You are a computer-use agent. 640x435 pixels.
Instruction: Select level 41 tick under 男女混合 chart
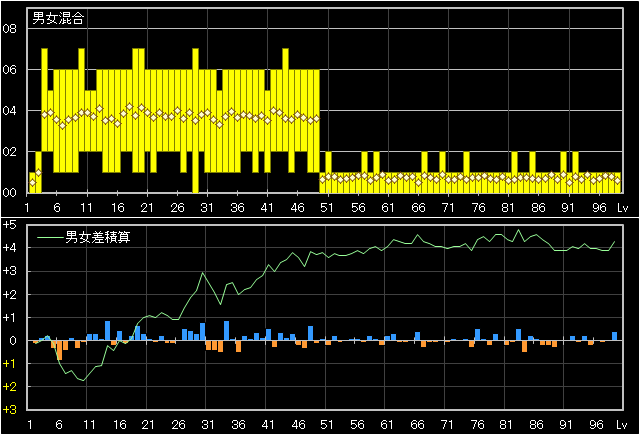pyautogui.click(x=267, y=208)
